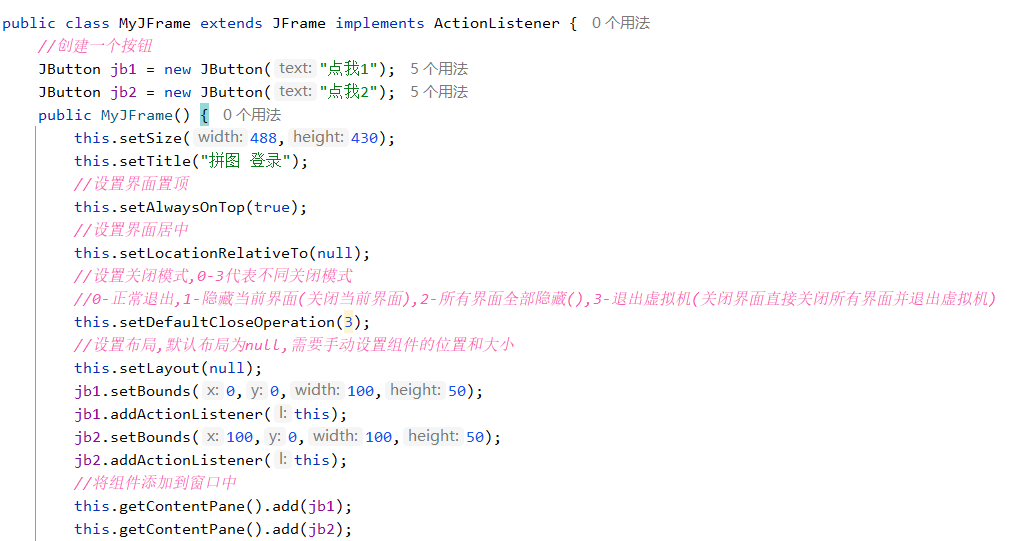Select the ActionListener interface name

pos(497,23)
